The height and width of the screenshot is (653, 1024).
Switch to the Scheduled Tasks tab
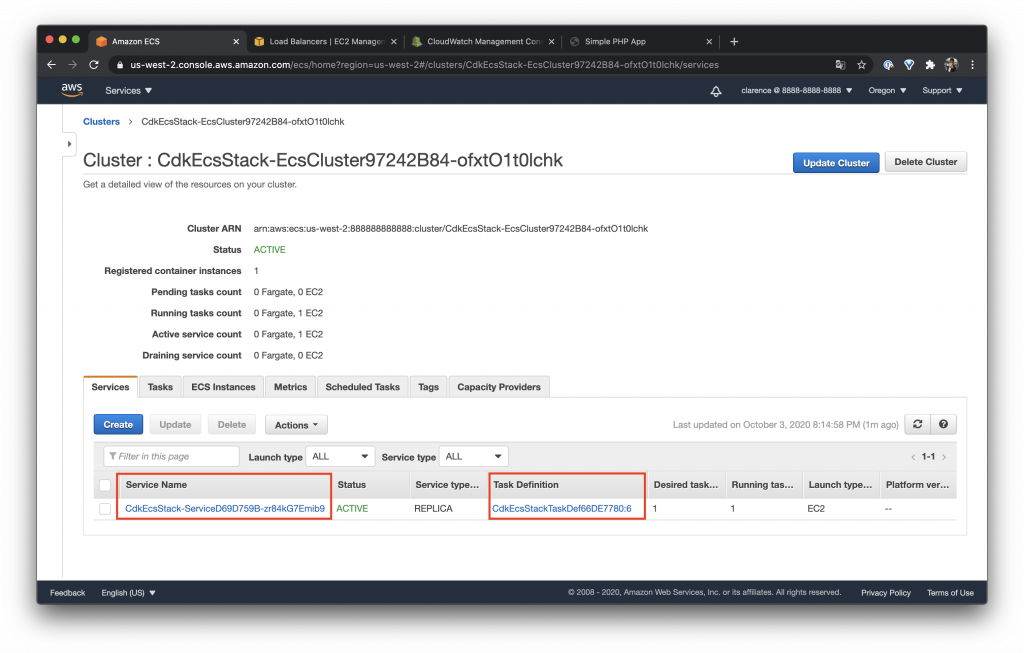coord(362,387)
